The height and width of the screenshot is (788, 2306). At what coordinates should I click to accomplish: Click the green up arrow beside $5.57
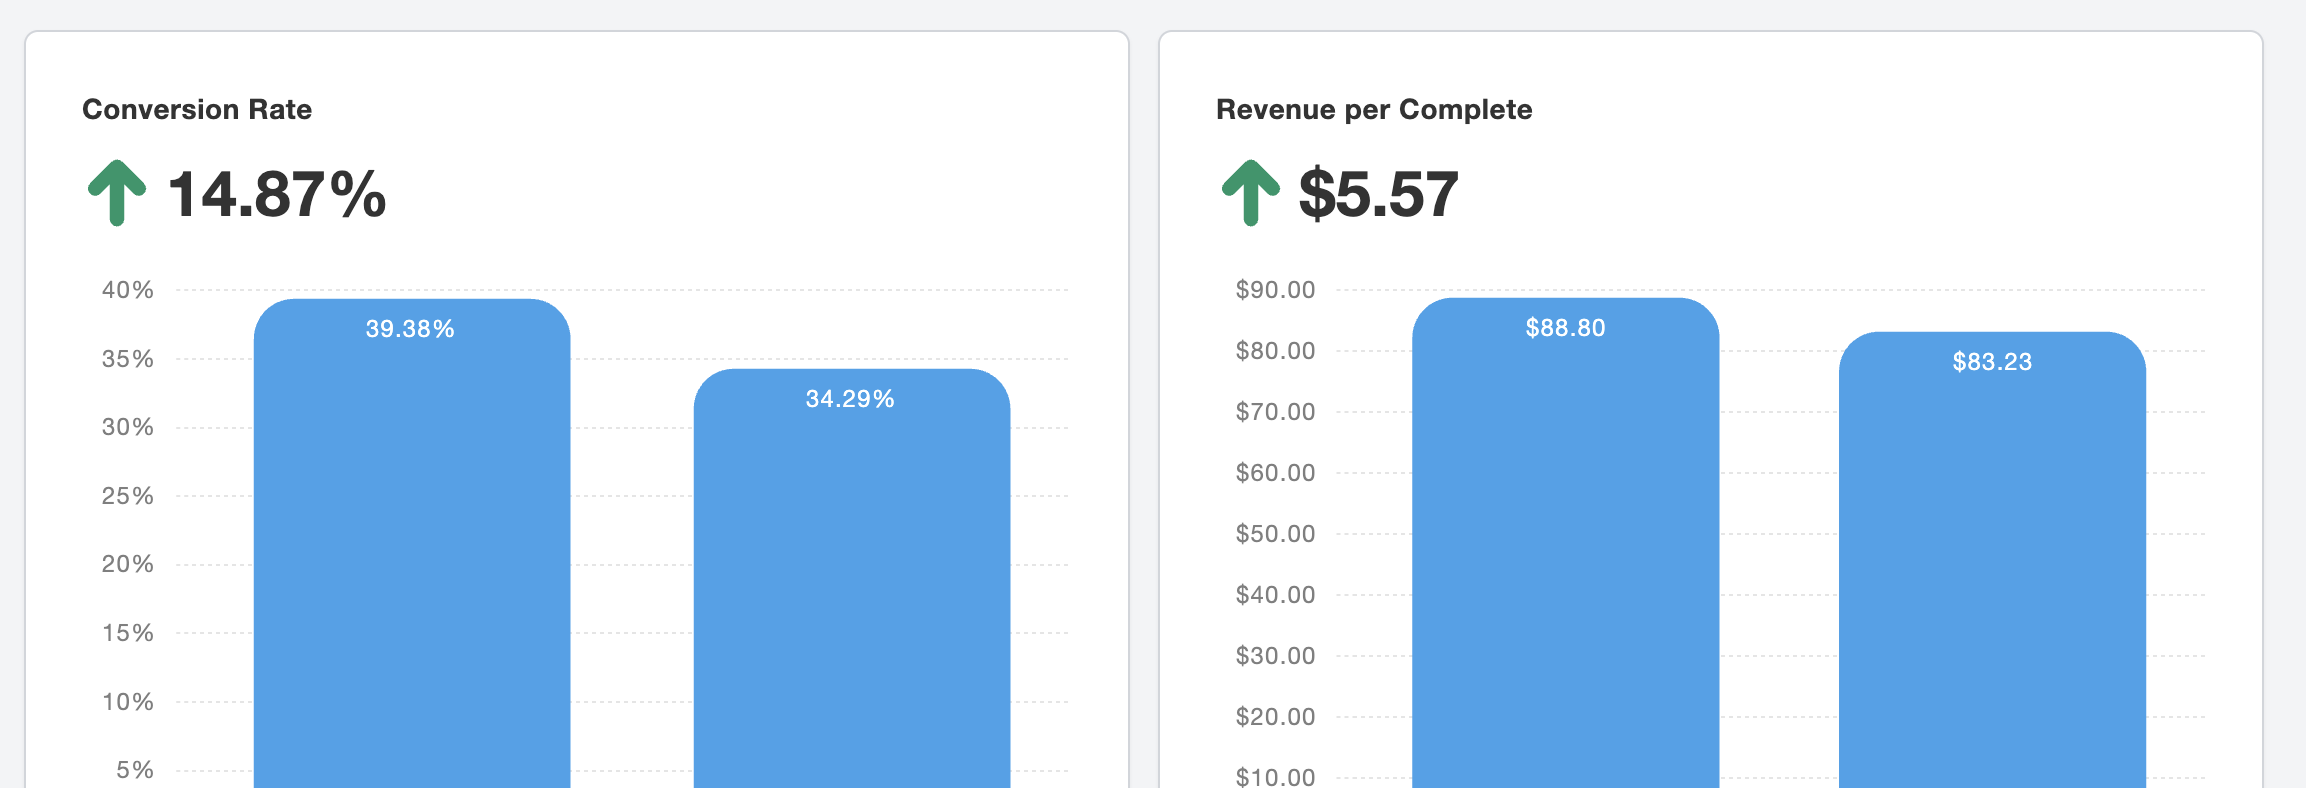coord(1250,193)
